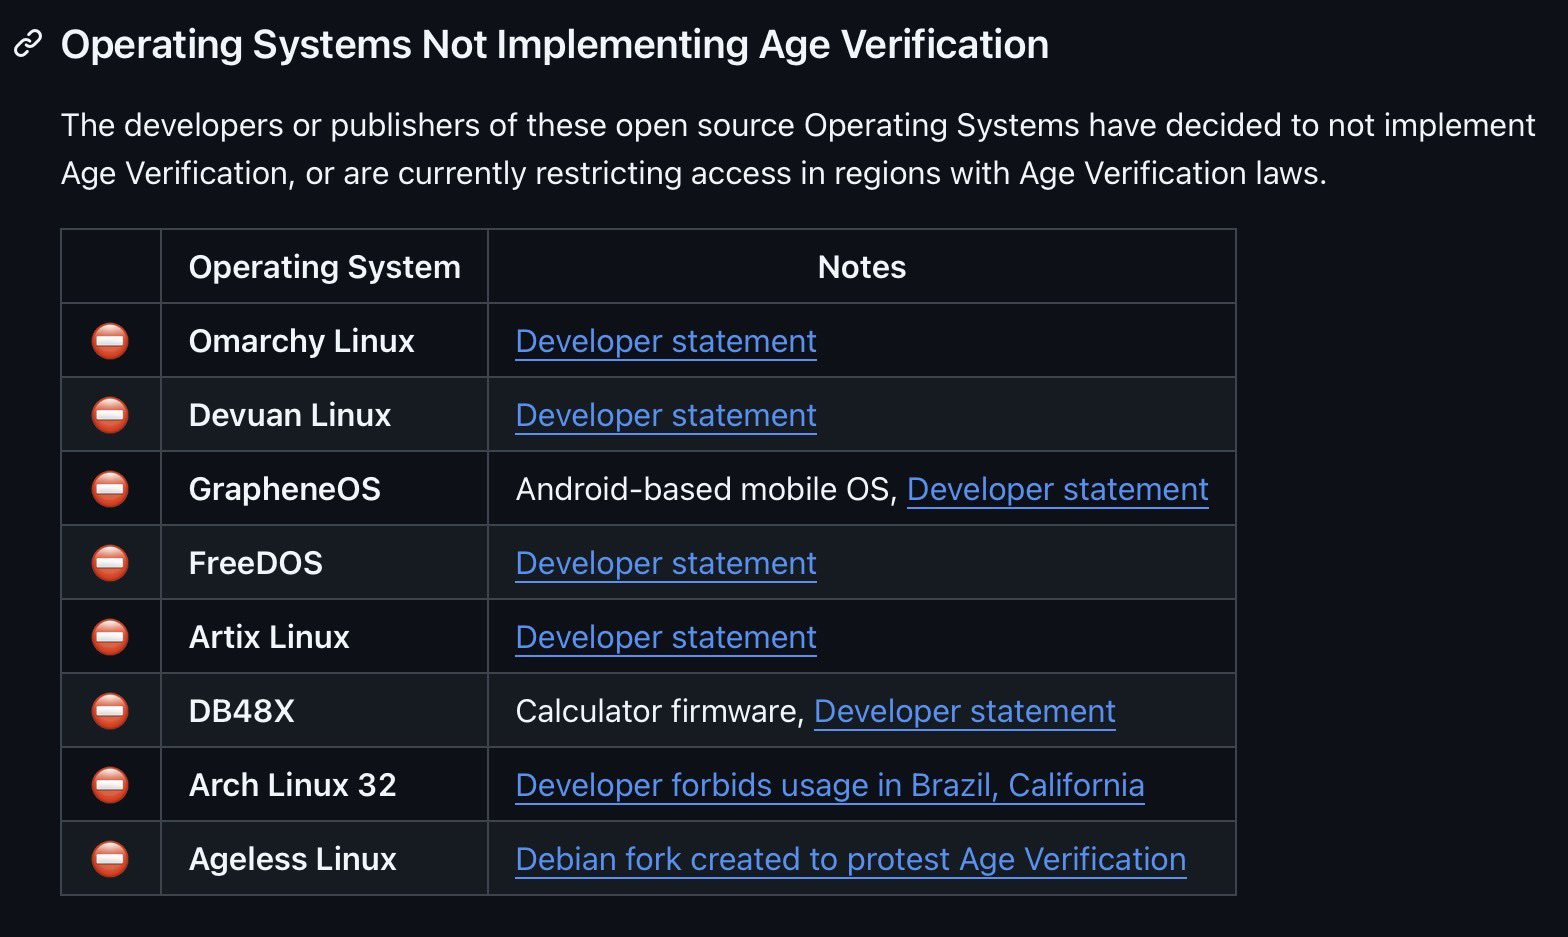Open Omarchy Linux developer statement link
1568x937 pixels.
666,342
